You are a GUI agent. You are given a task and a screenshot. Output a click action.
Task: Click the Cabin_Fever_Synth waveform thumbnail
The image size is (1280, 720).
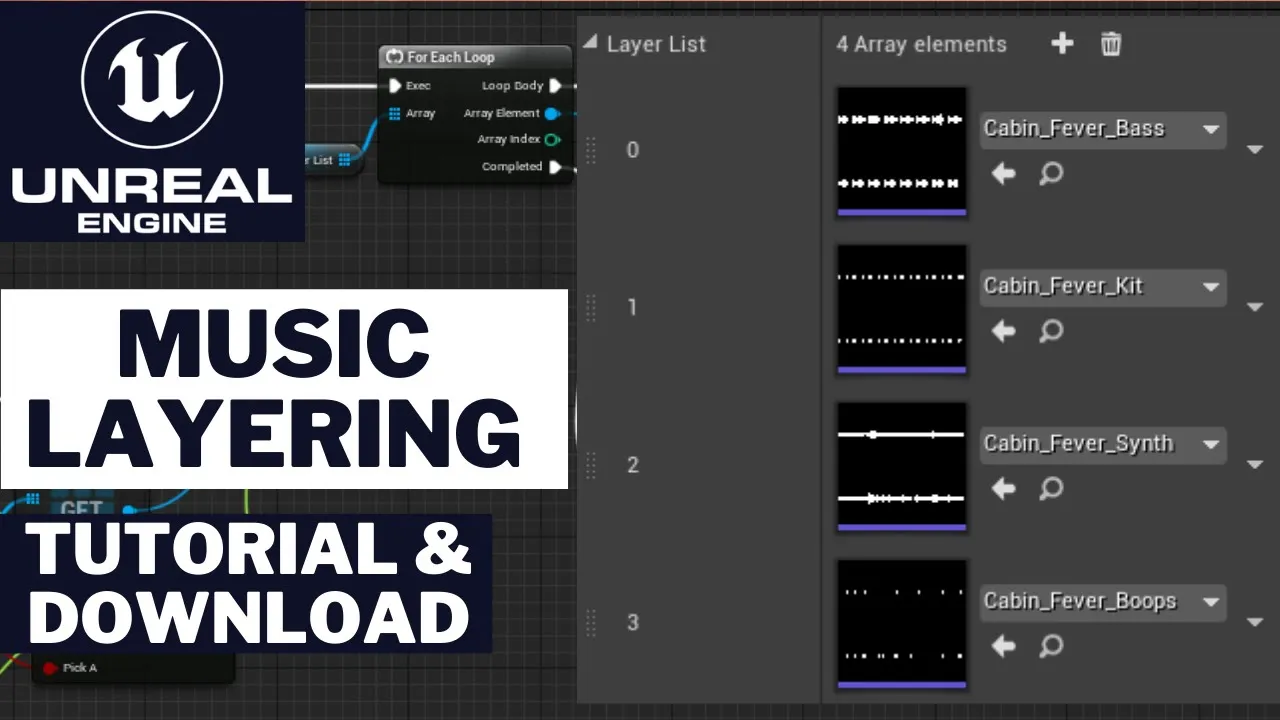(902, 466)
